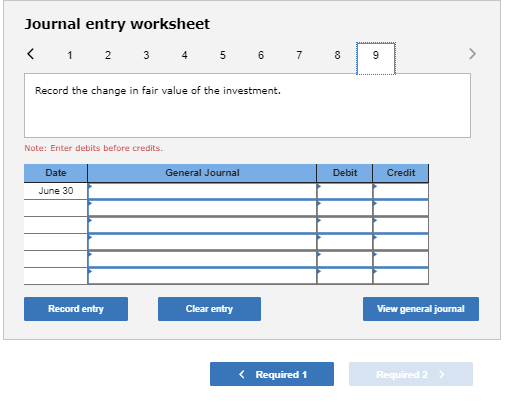Click the Clear entry button
Screen dimensions: 518x409
209,309
